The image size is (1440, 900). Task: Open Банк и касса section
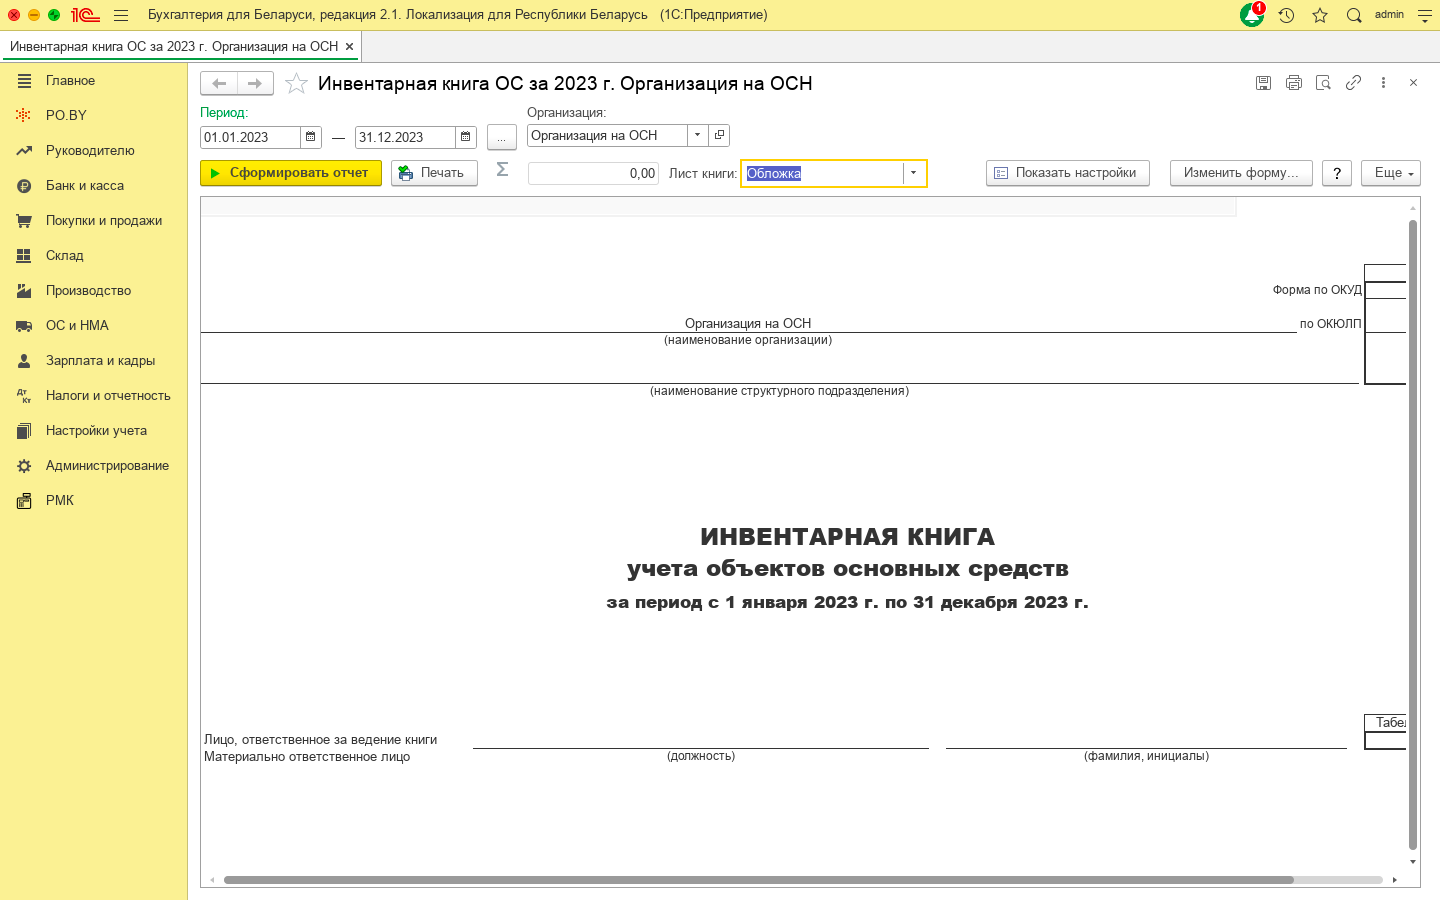85,185
